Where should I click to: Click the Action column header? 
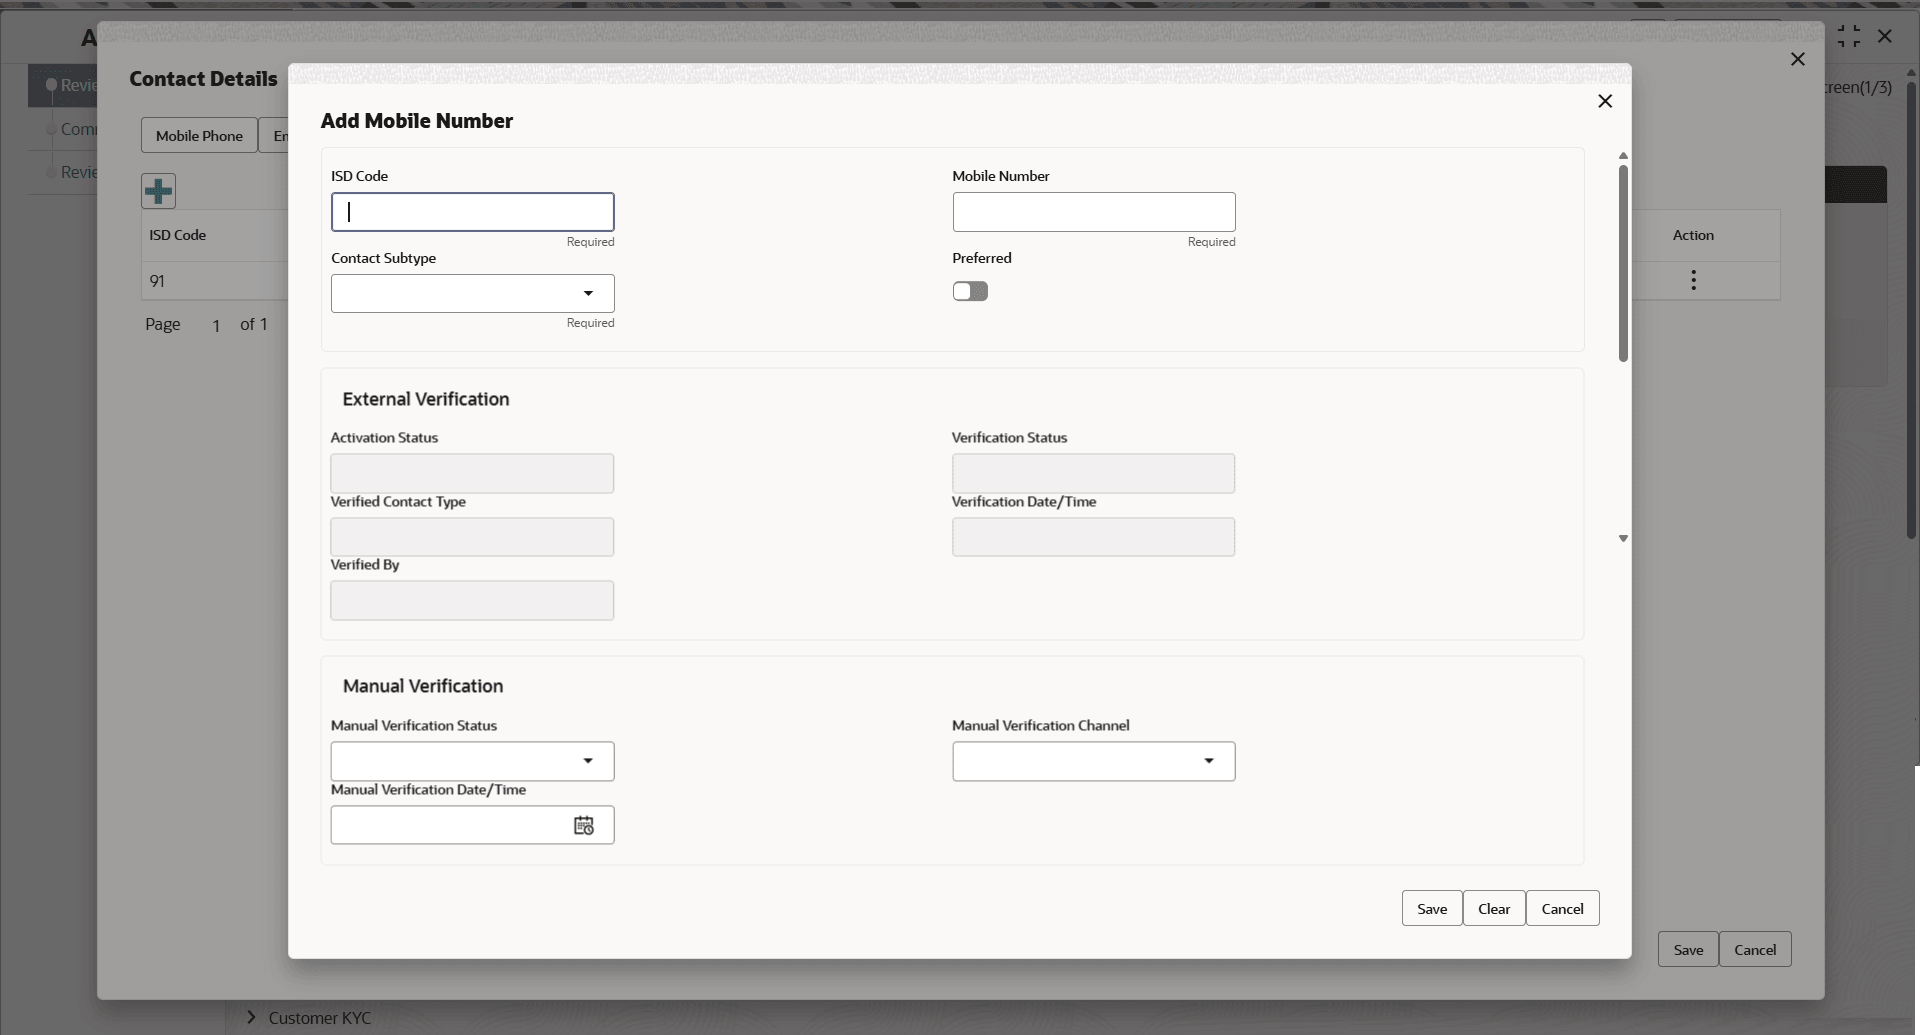click(1693, 235)
